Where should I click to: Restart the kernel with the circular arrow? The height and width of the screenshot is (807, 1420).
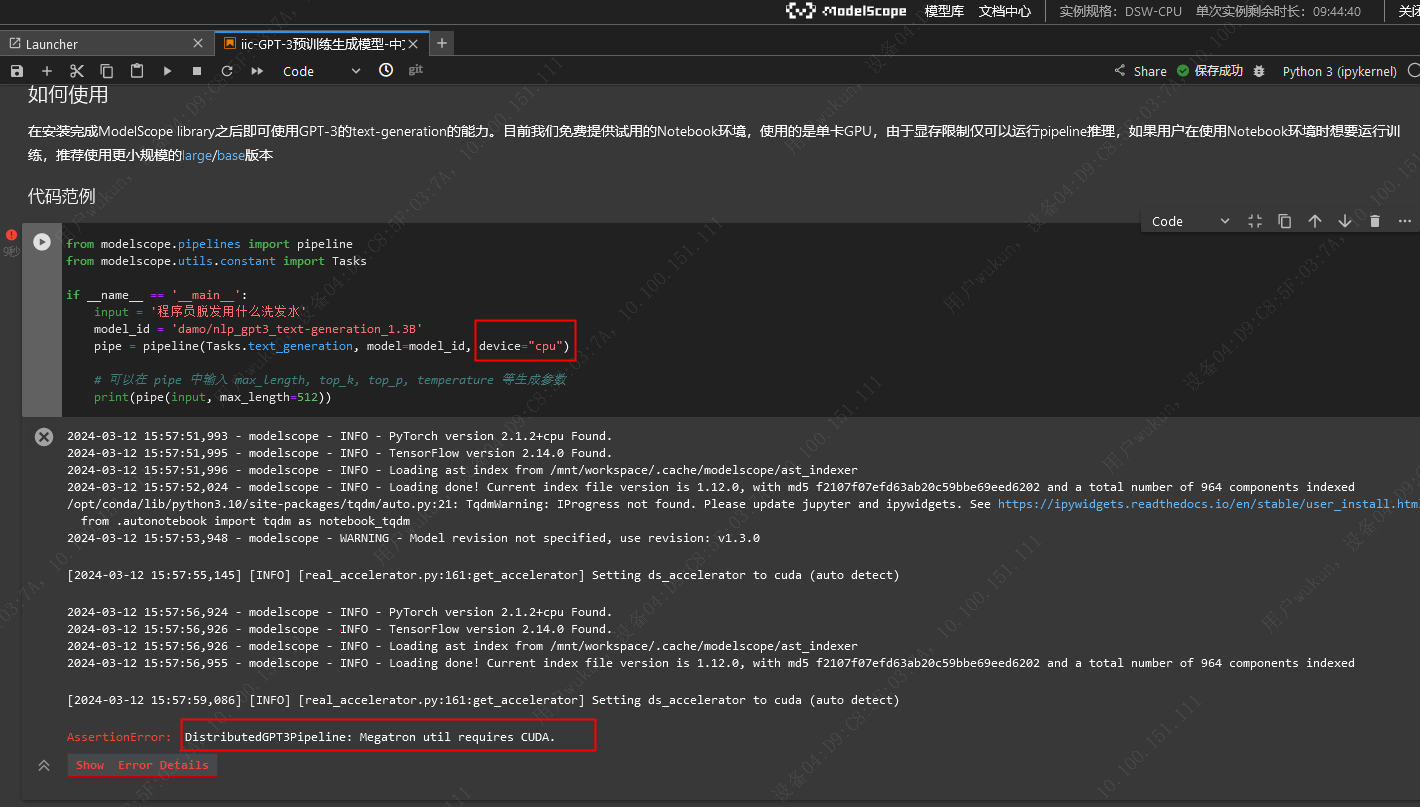pos(227,71)
